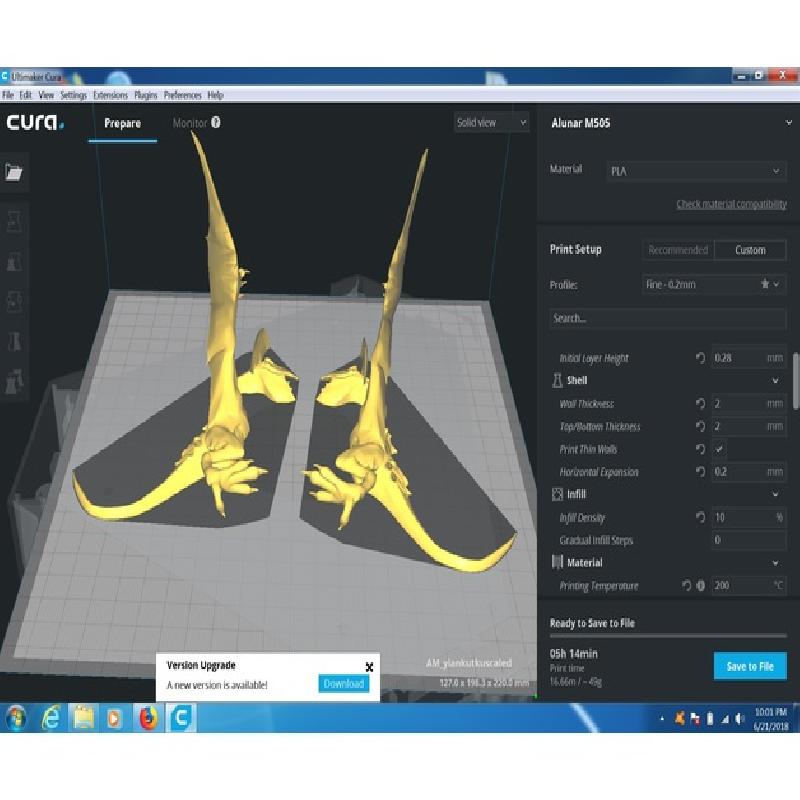Collapse the Infill settings section

(776, 494)
